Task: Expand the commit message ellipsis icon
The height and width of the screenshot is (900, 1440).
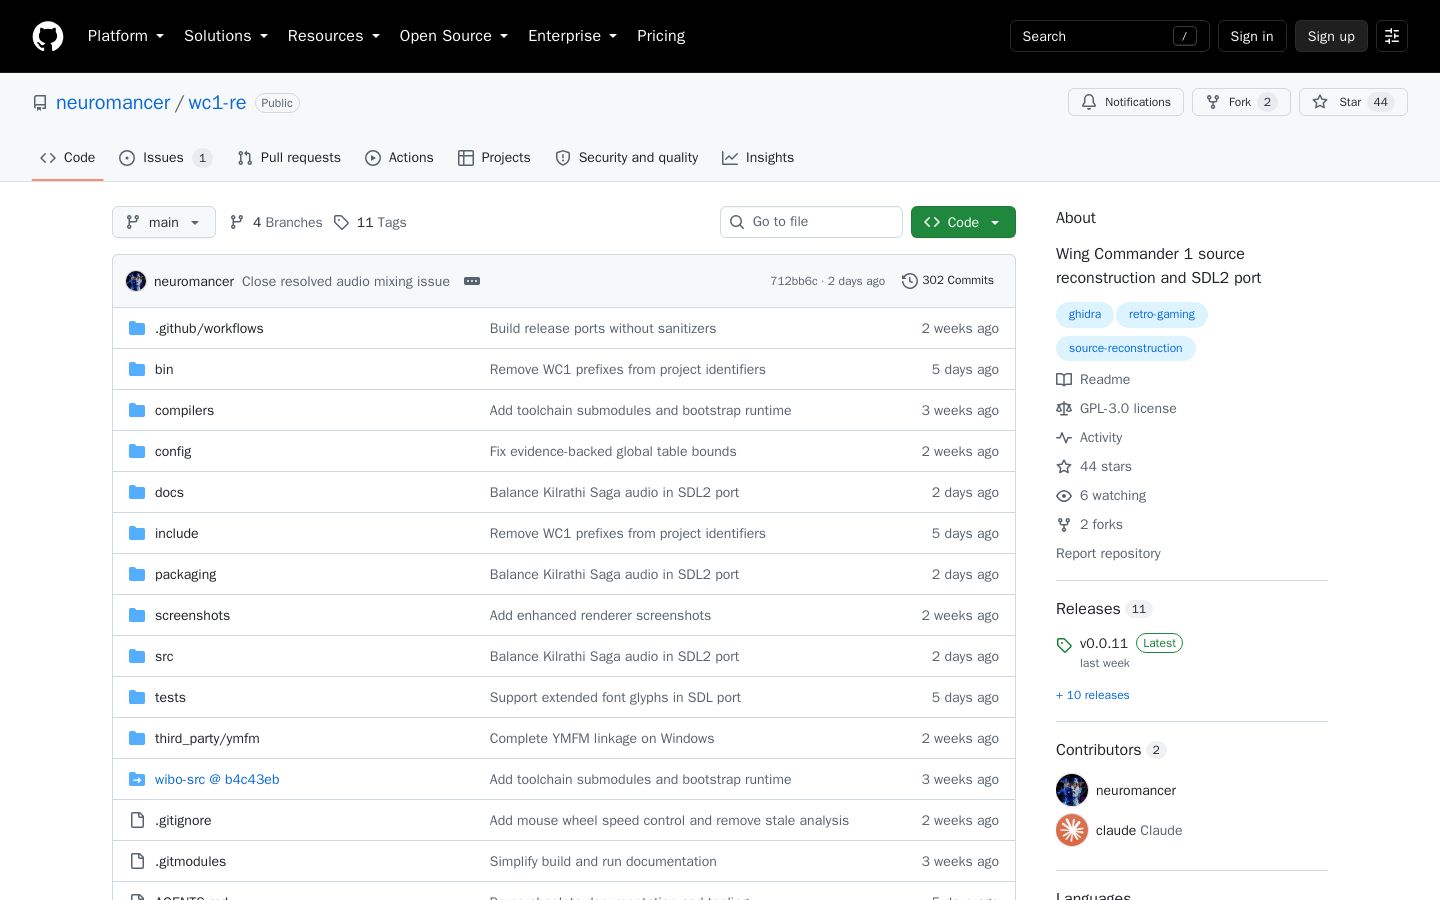Action: tap(472, 281)
